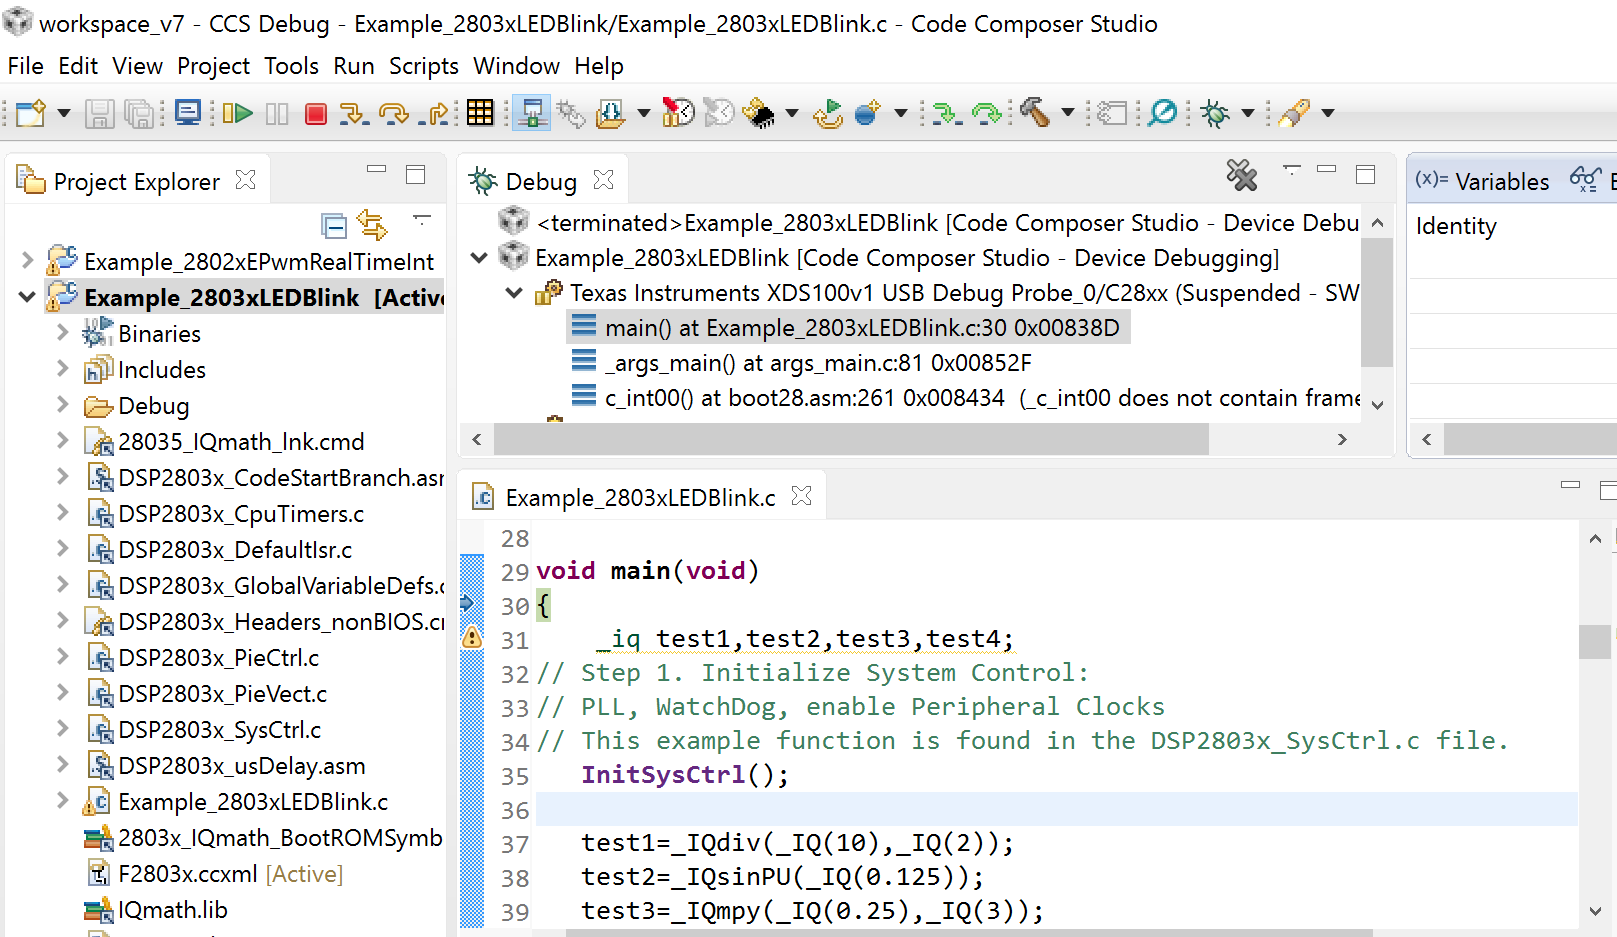Click the Save icon in toolbar

(x=99, y=113)
